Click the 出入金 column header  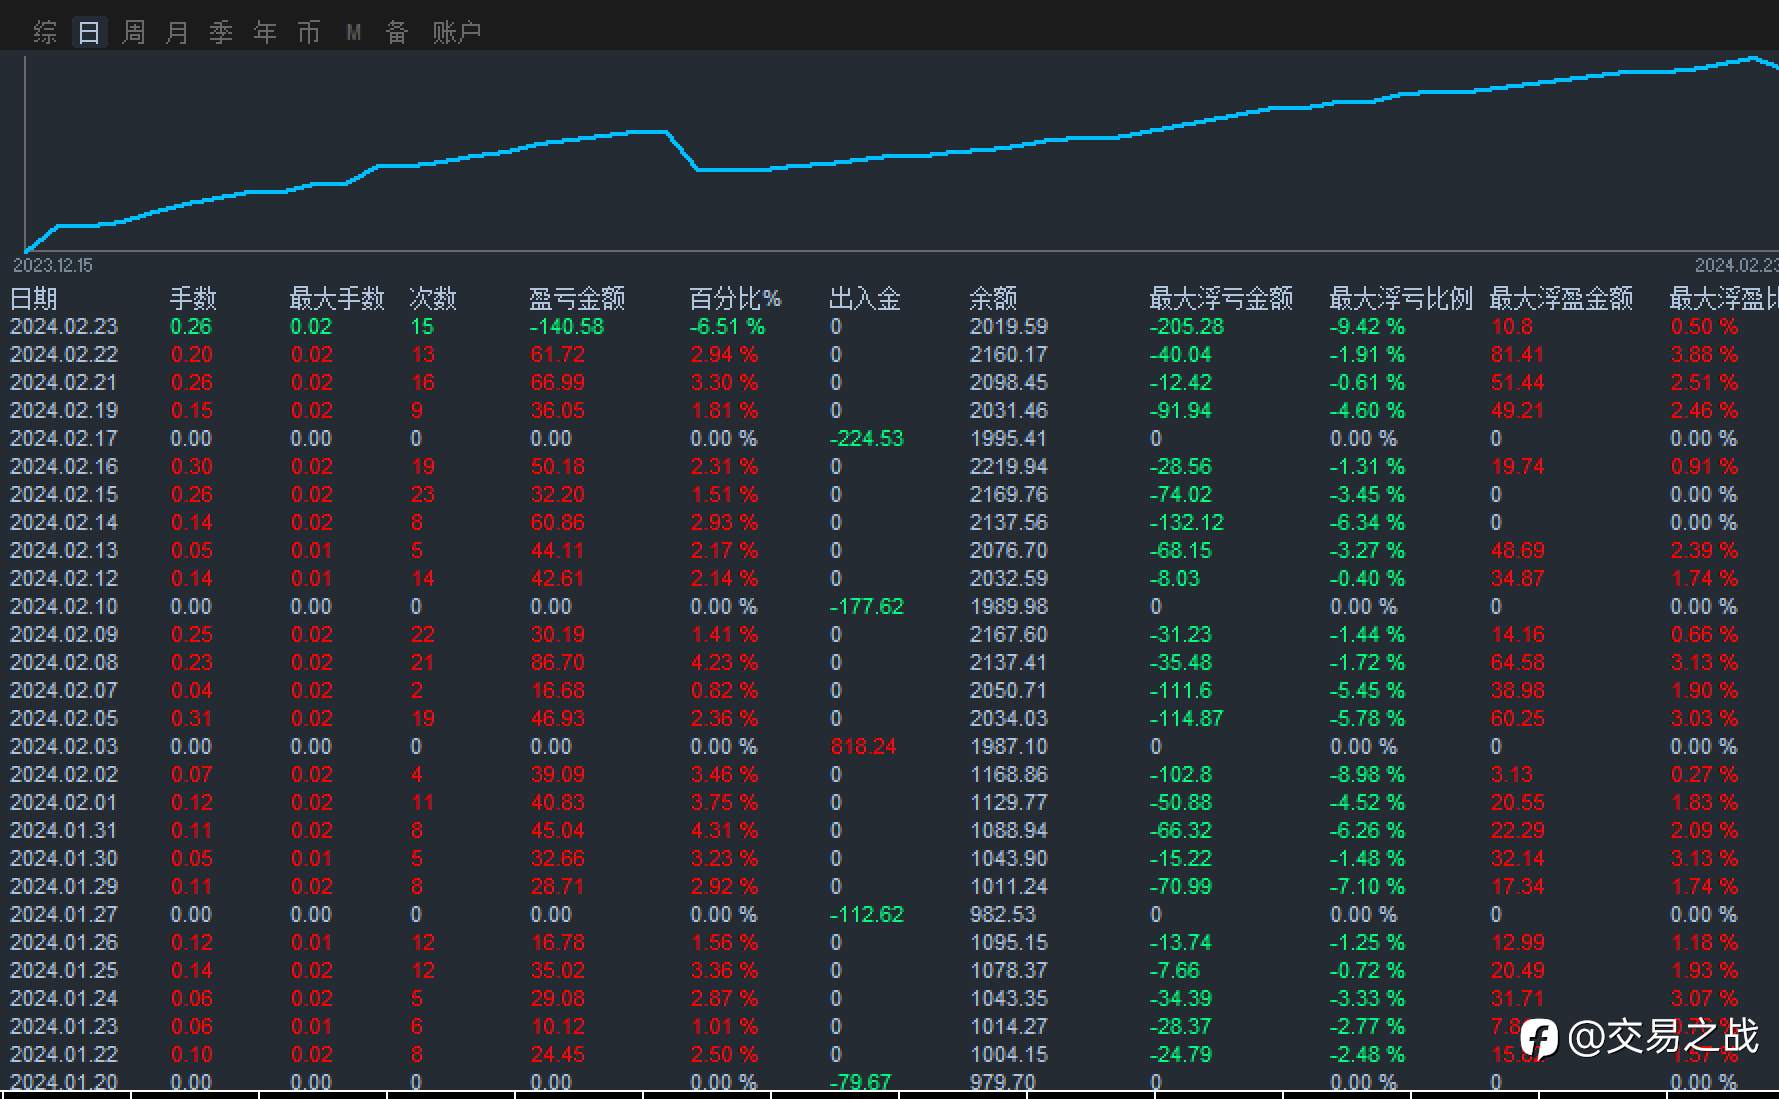pos(865,298)
